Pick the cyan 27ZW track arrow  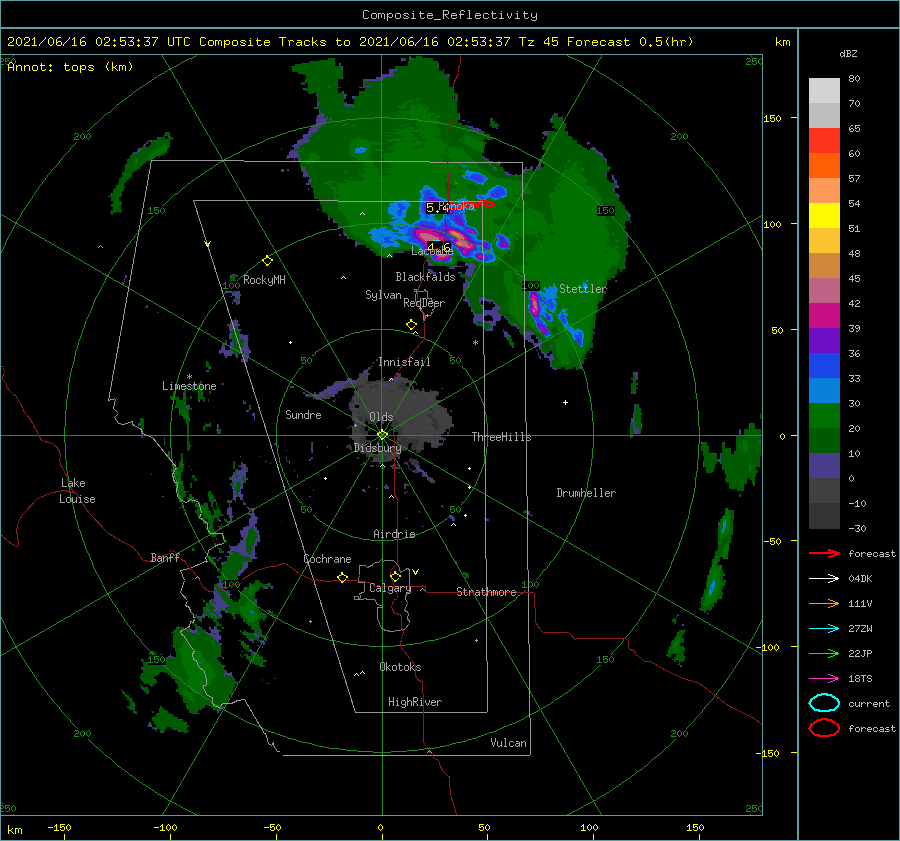coord(824,628)
